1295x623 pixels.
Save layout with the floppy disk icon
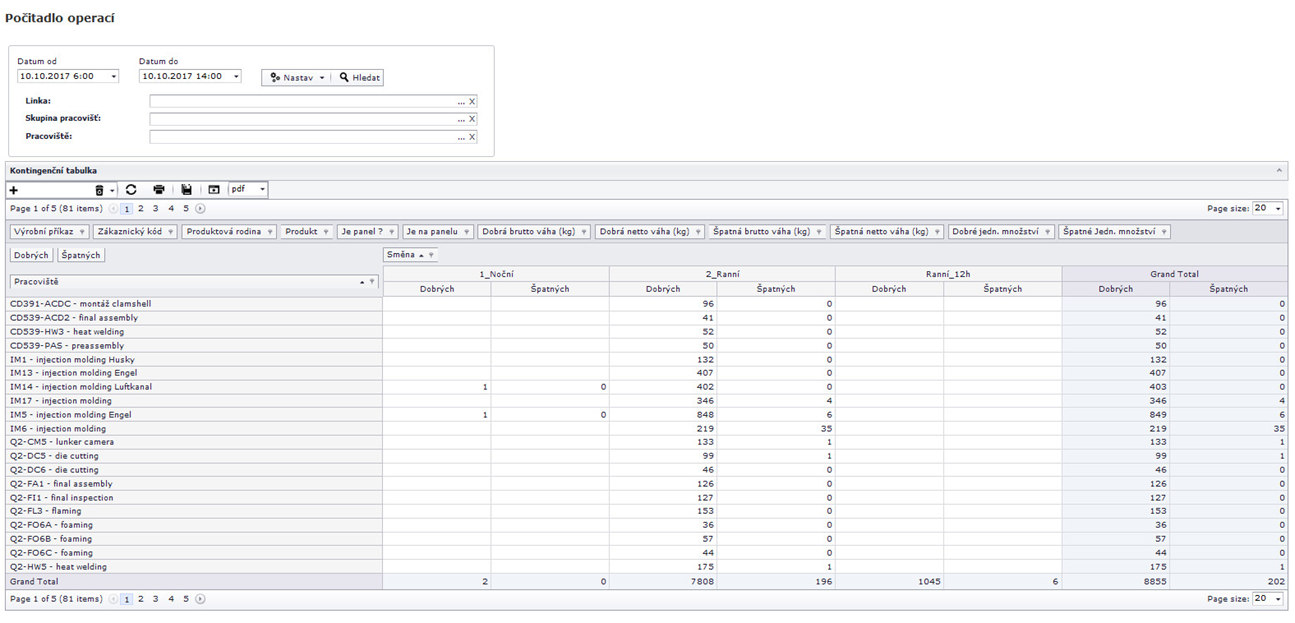(x=186, y=190)
